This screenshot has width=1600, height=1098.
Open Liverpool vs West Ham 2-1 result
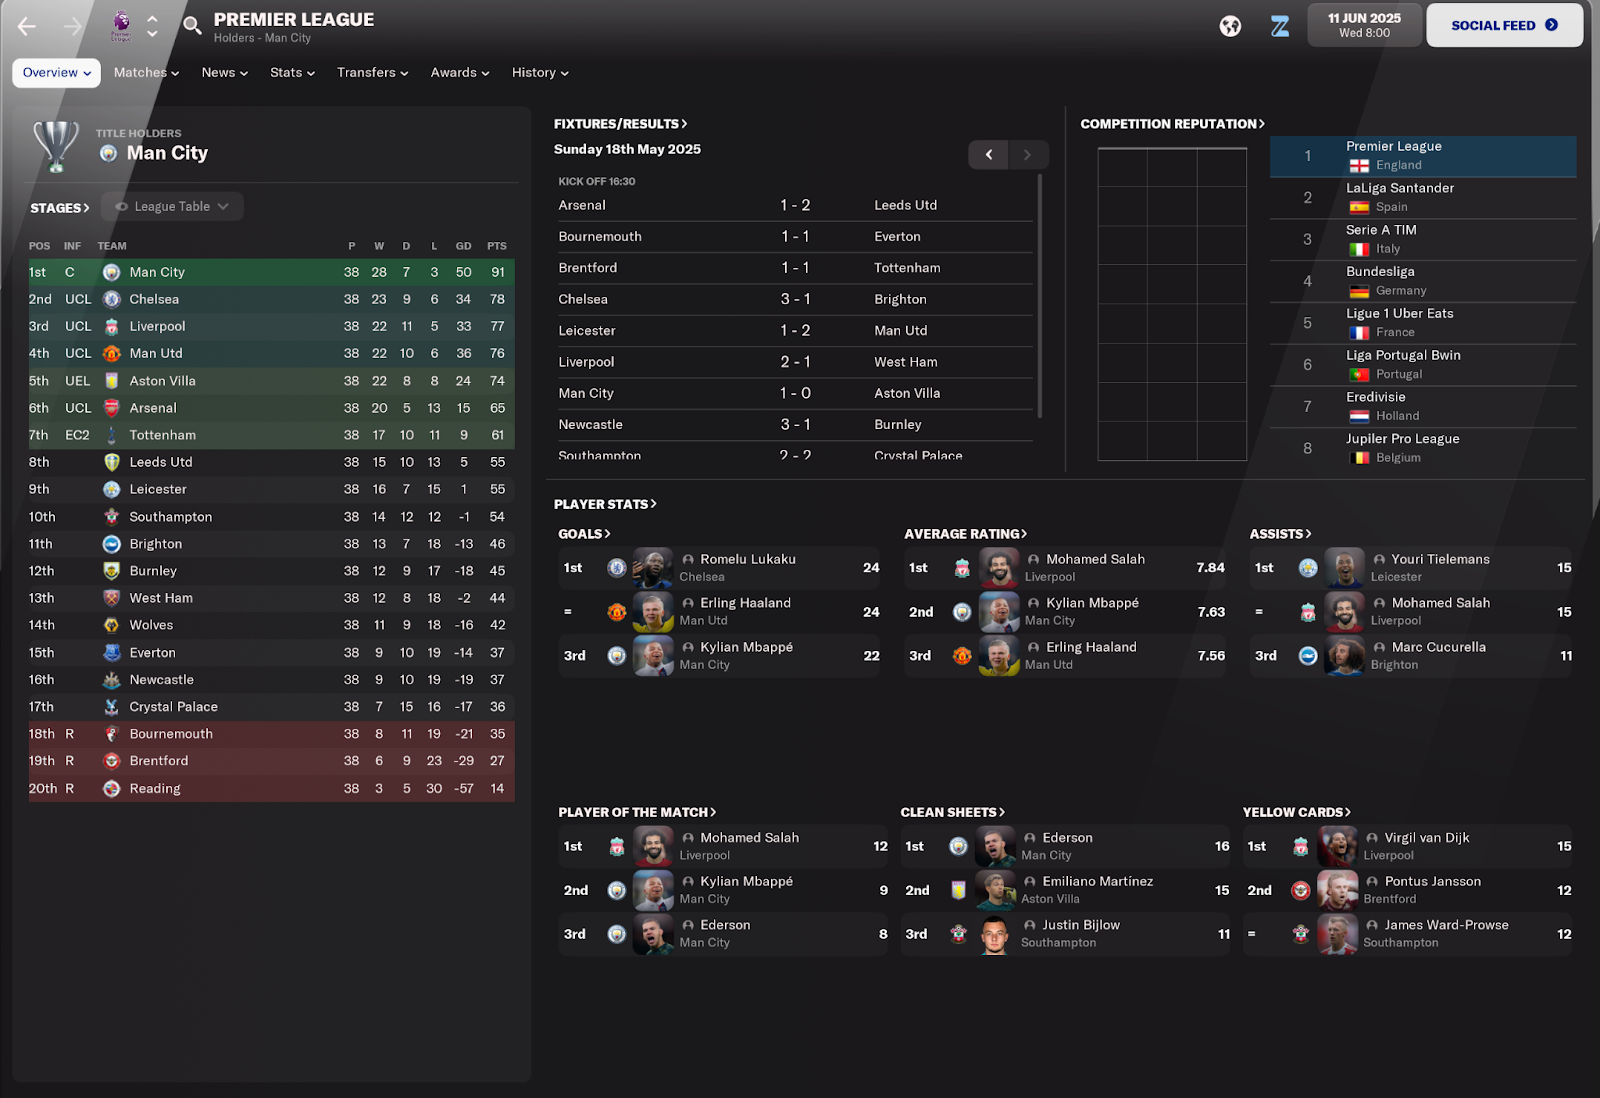coord(795,362)
